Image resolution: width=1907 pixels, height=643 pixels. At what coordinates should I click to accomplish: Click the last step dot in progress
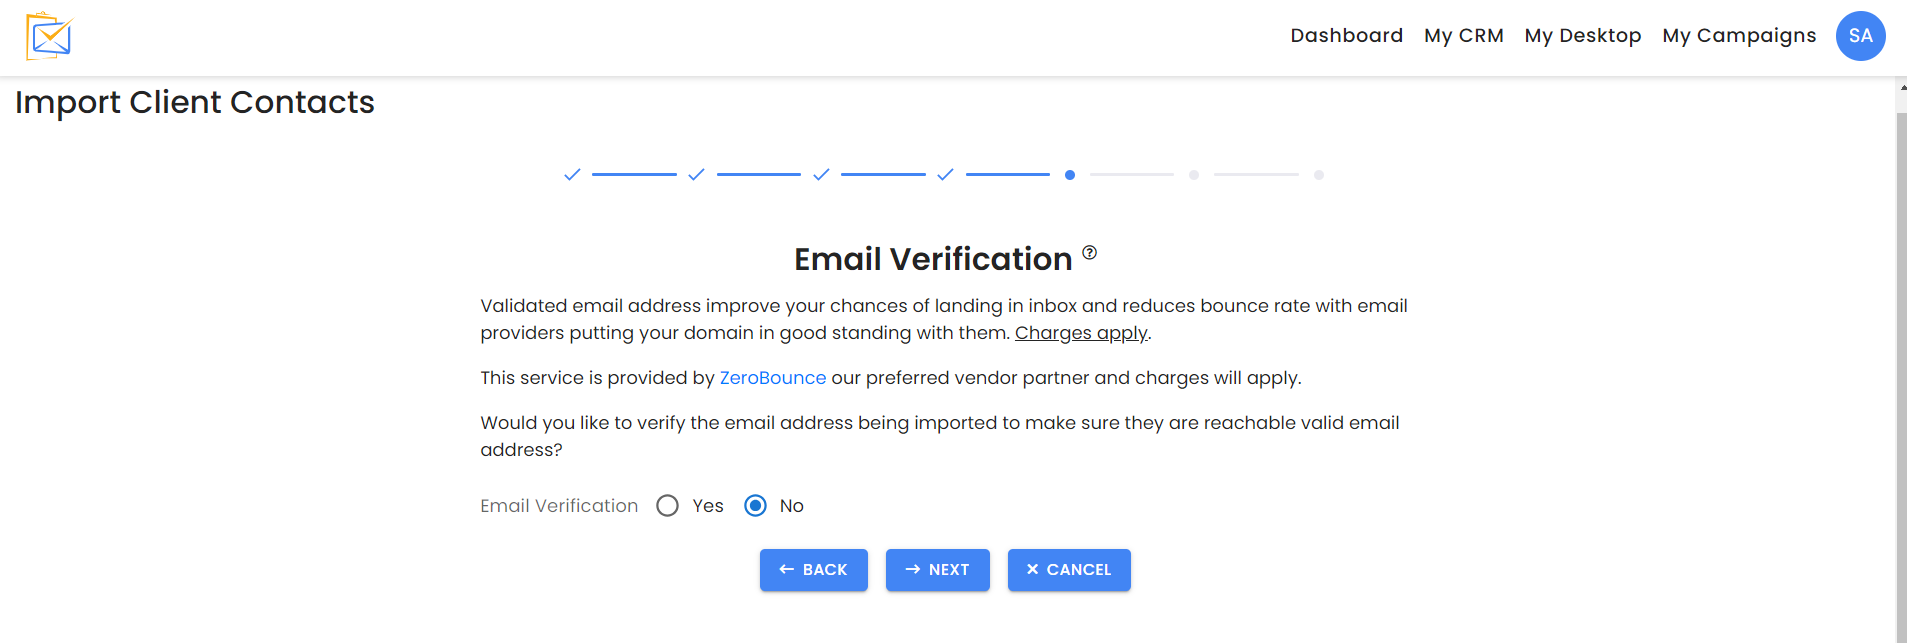(x=1319, y=175)
